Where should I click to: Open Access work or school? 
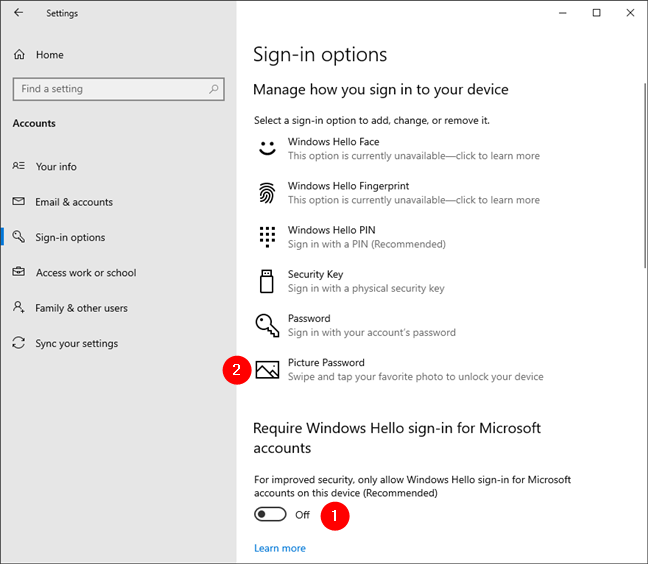click(86, 273)
